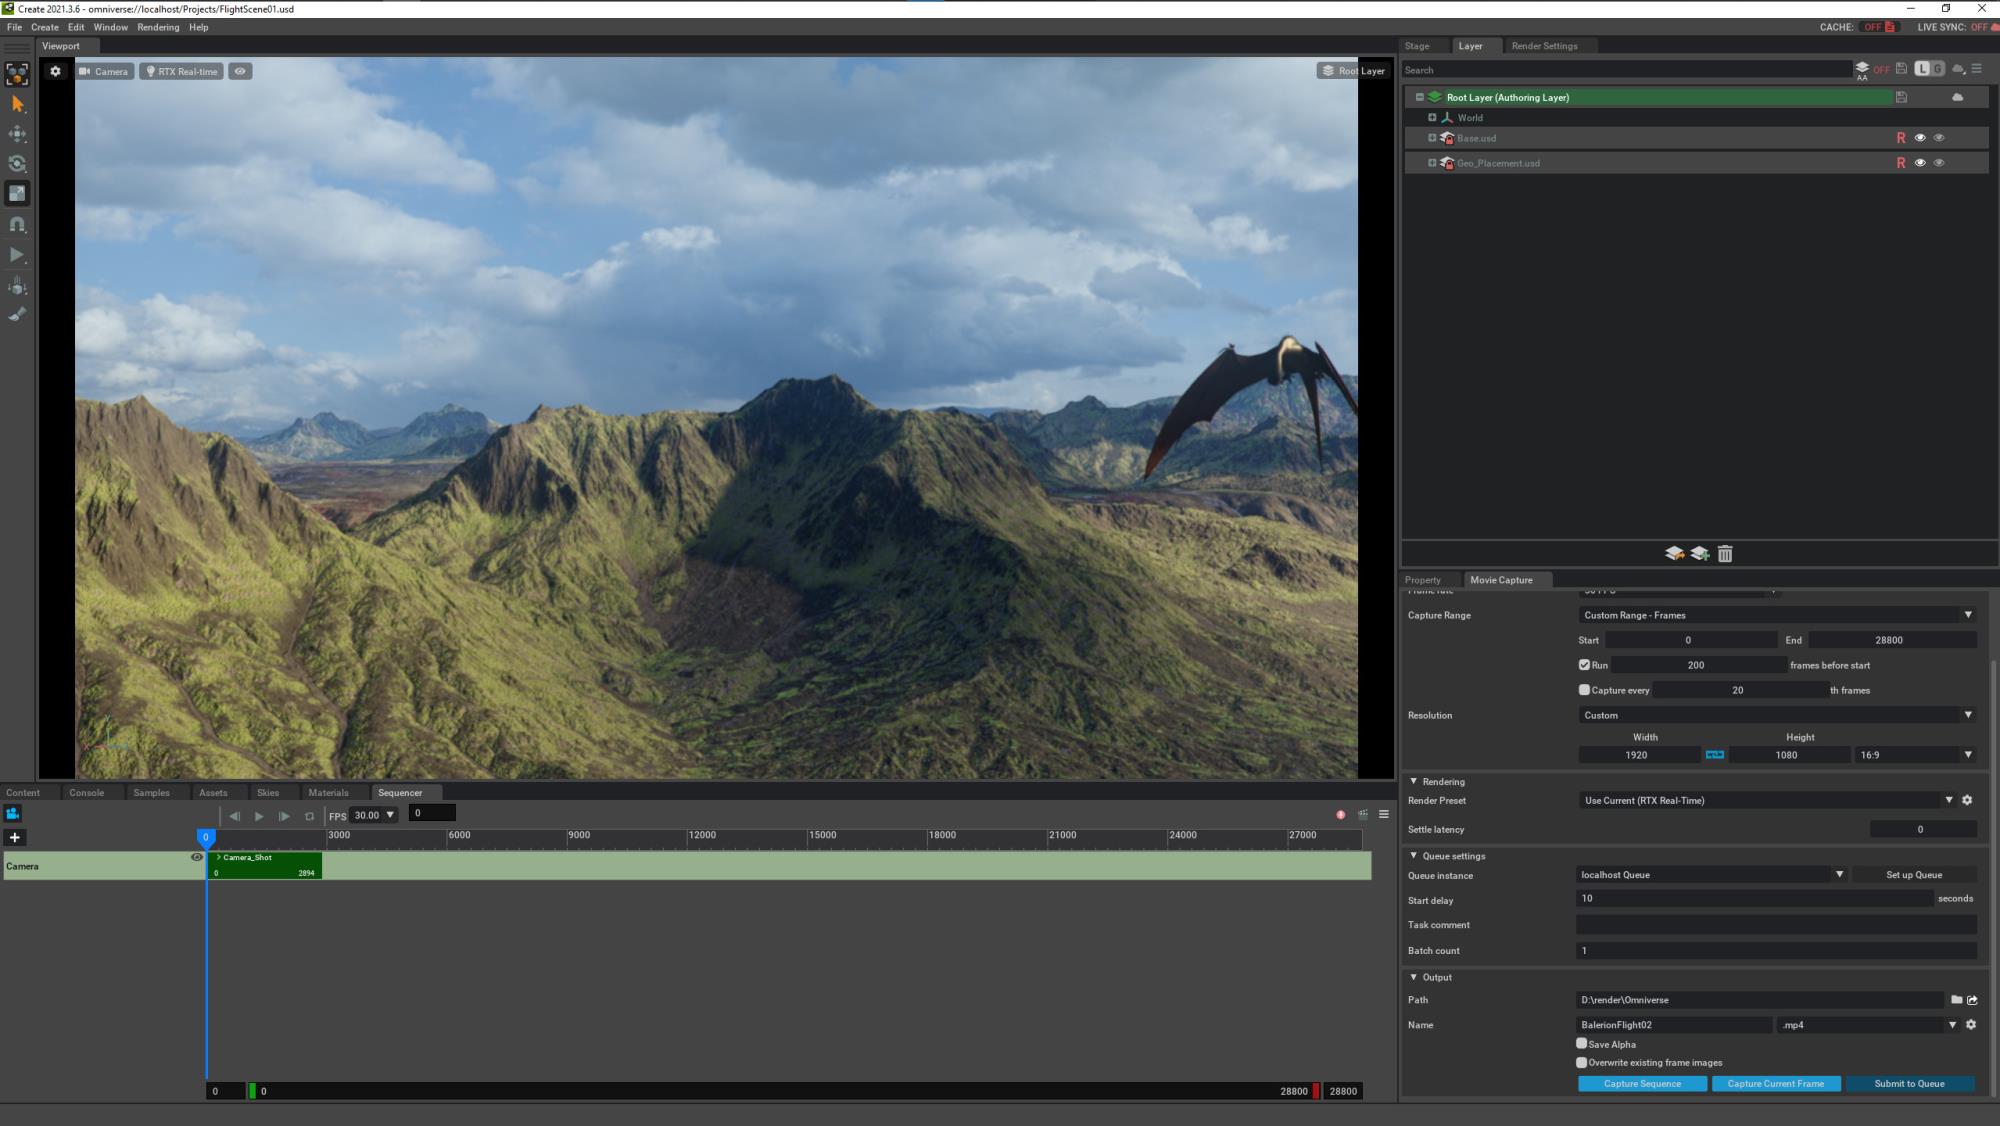
Task: Click the Play simulation tool in the left toolbar
Action: pyautogui.click(x=17, y=255)
